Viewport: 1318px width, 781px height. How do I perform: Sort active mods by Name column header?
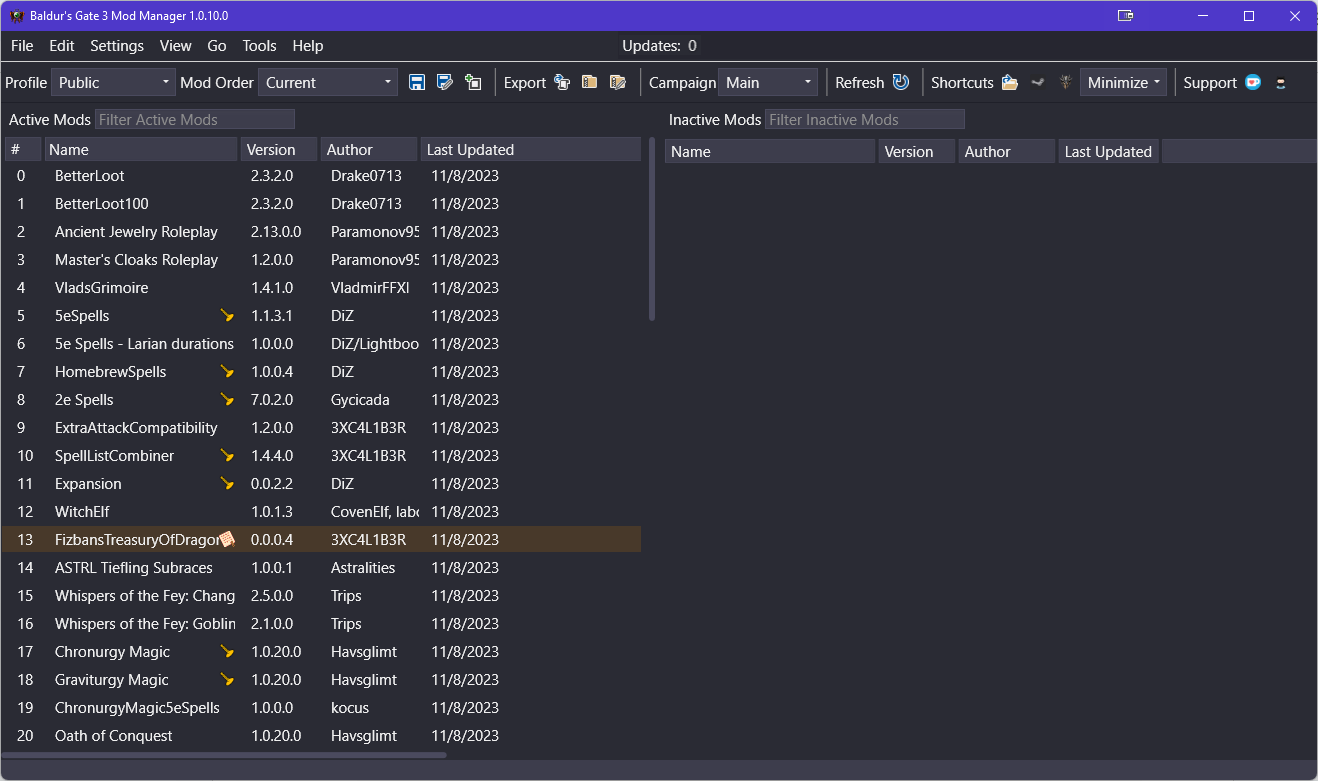click(x=141, y=149)
